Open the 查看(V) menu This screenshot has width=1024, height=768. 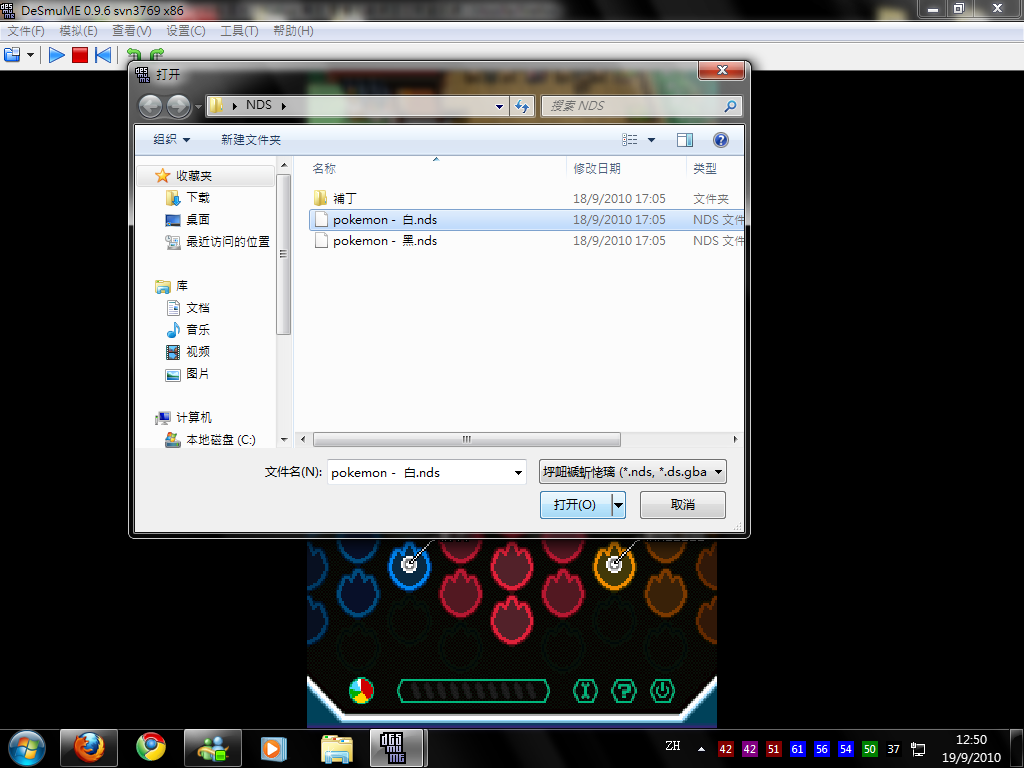(132, 31)
